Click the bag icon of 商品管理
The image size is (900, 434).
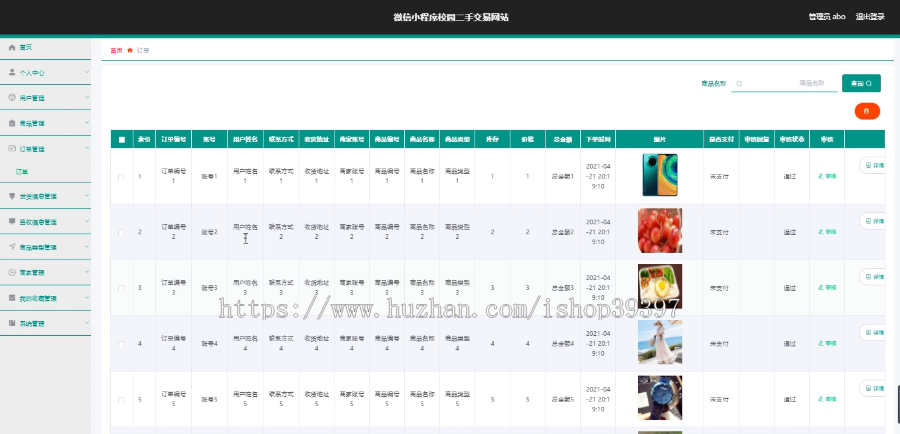(x=12, y=123)
